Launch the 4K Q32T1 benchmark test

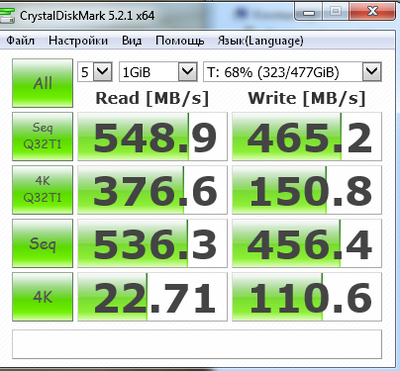click(x=43, y=190)
